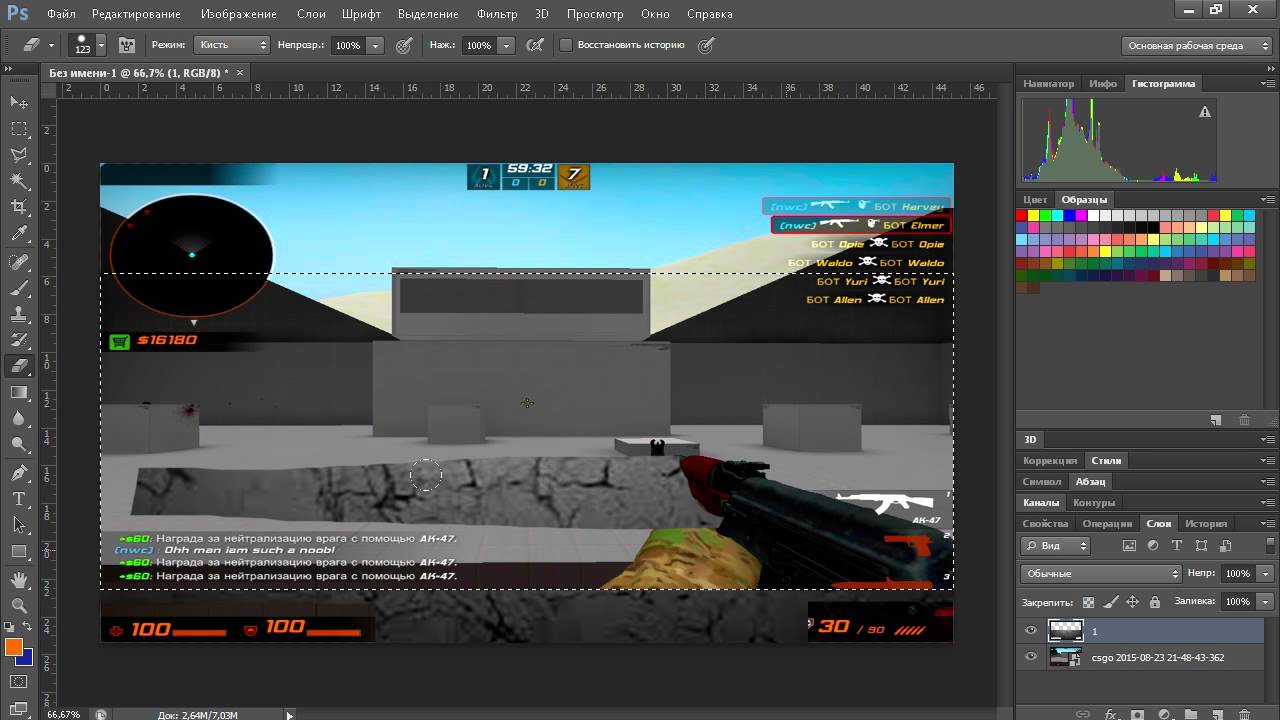Create a new layer group folder
The image size is (1280, 720).
click(x=1190, y=714)
